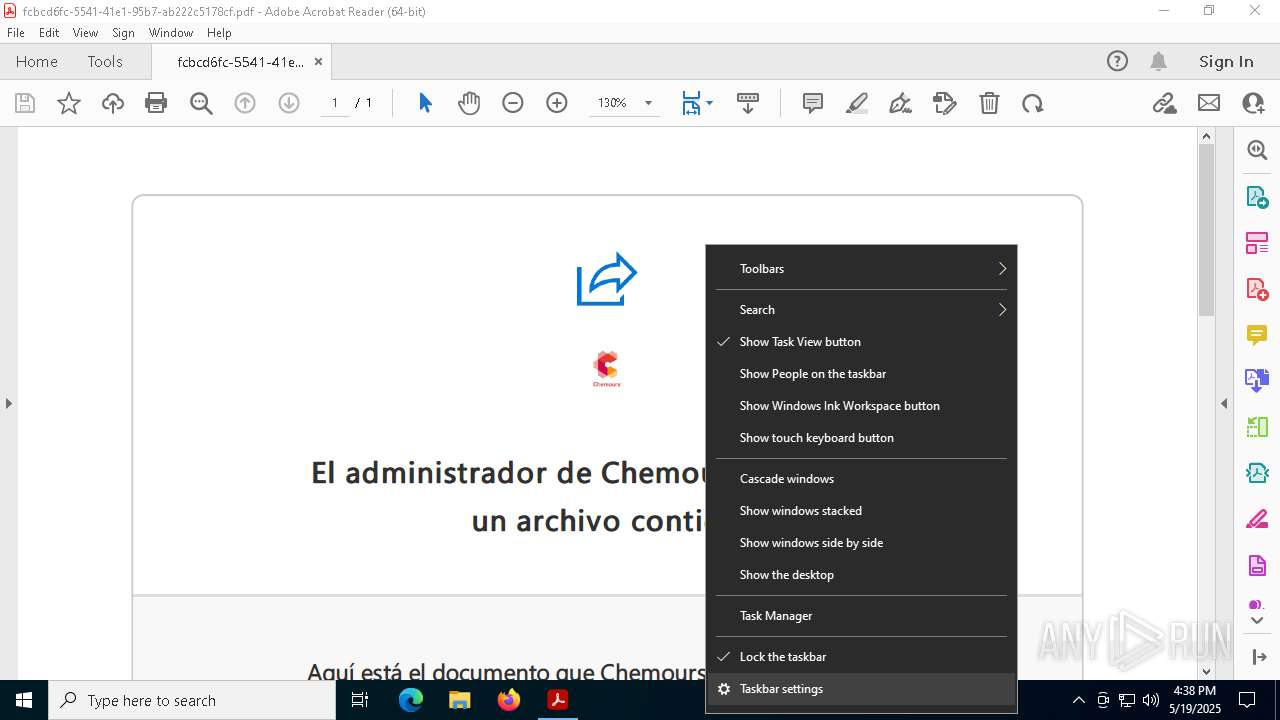Image resolution: width=1280 pixels, height=720 pixels.
Task: Click the page number input field
Action: (x=335, y=103)
